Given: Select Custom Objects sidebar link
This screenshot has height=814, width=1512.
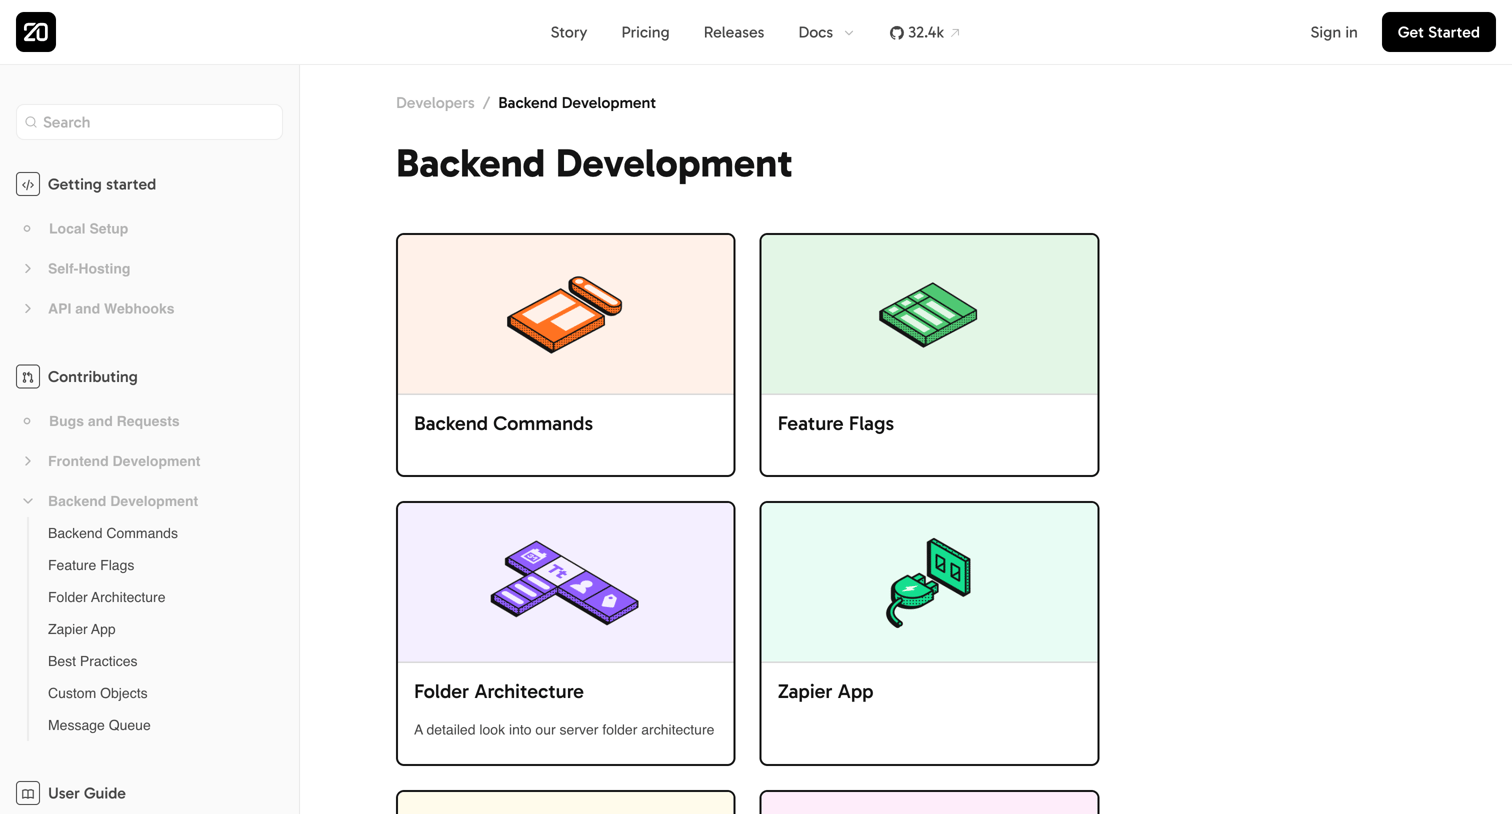Looking at the screenshot, I should (98, 693).
